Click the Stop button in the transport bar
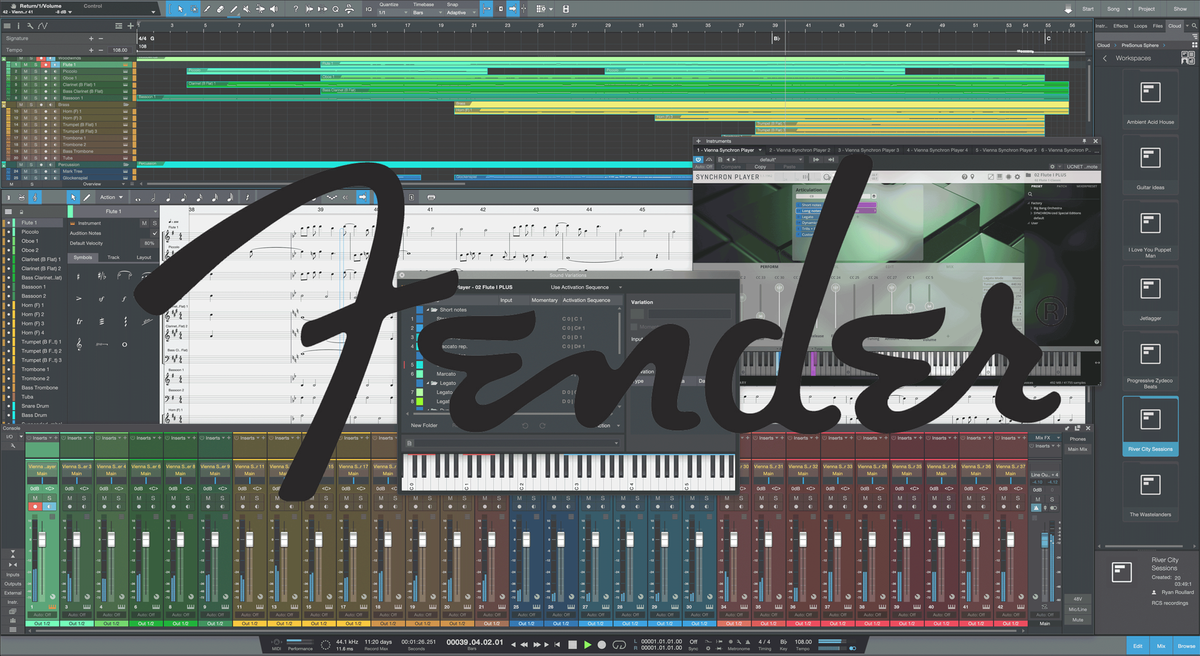Viewport: 1200px width, 656px height. [x=572, y=645]
